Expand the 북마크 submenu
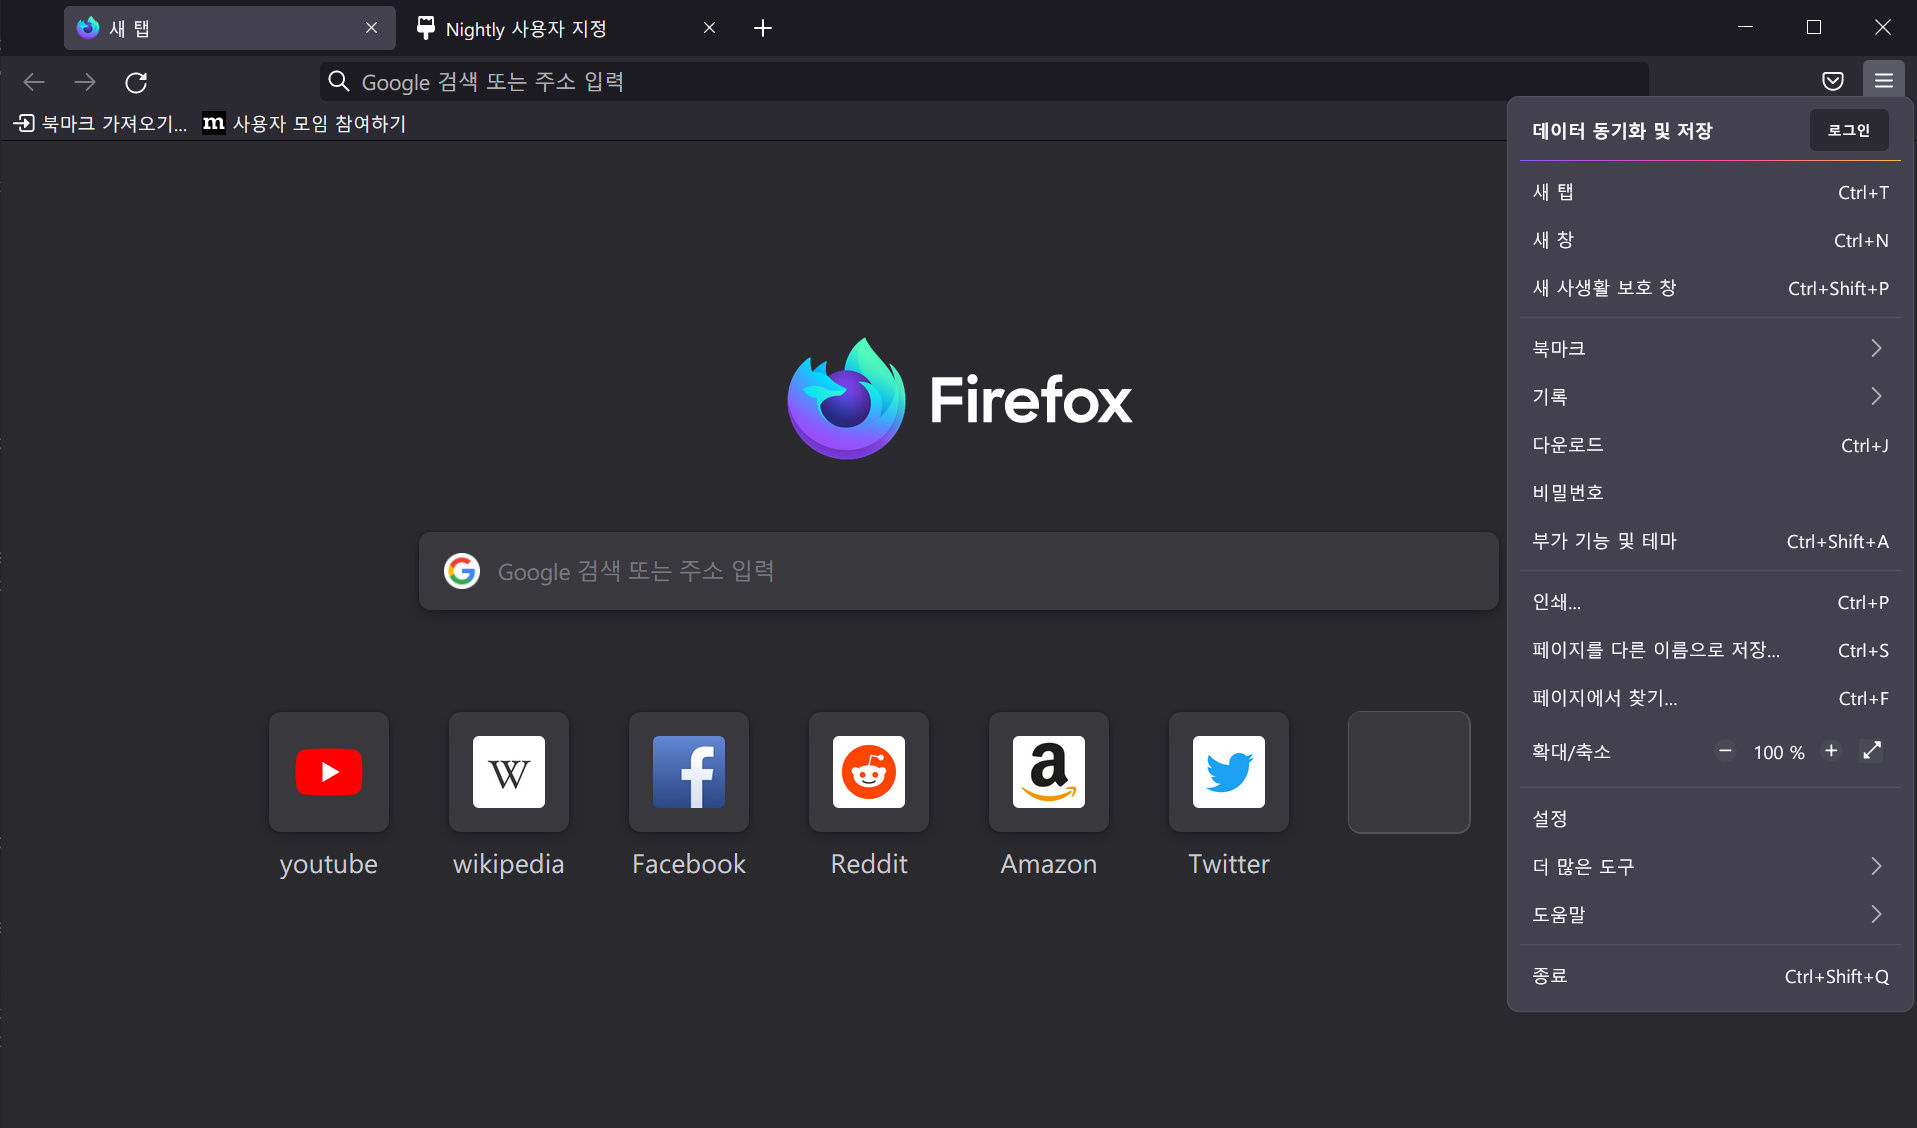 (x=1710, y=348)
